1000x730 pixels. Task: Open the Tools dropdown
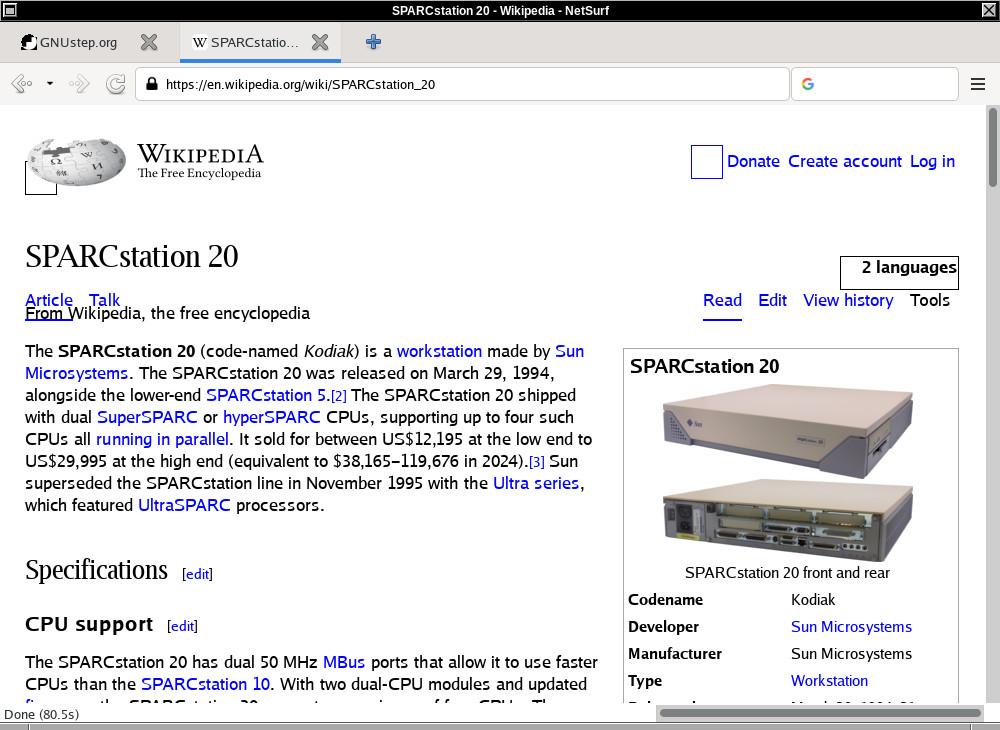(929, 300)
